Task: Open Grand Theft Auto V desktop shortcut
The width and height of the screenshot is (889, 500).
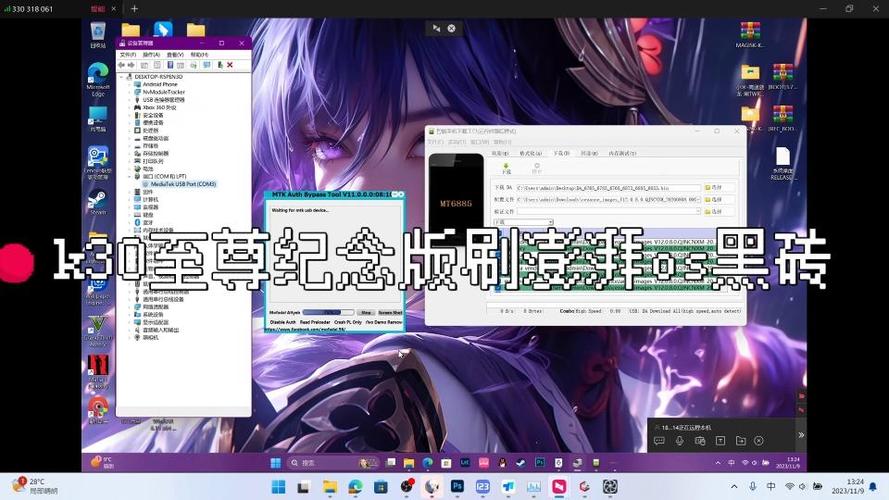Action: tap(98, 331)
